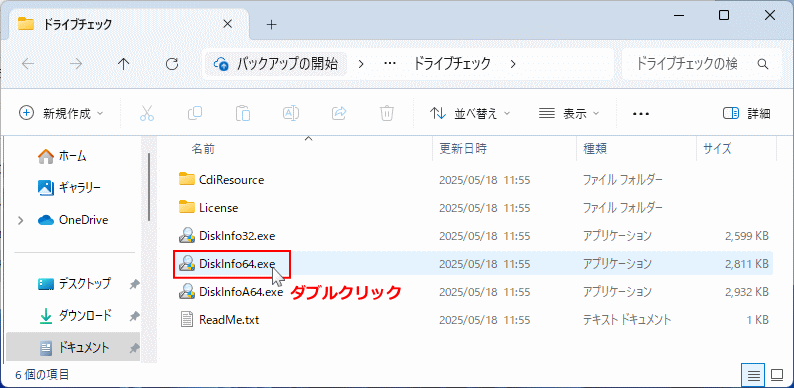Switch to large thumbnails view icon
The height and width of the screenshot is (388, 794).
(x=777, y=375)
